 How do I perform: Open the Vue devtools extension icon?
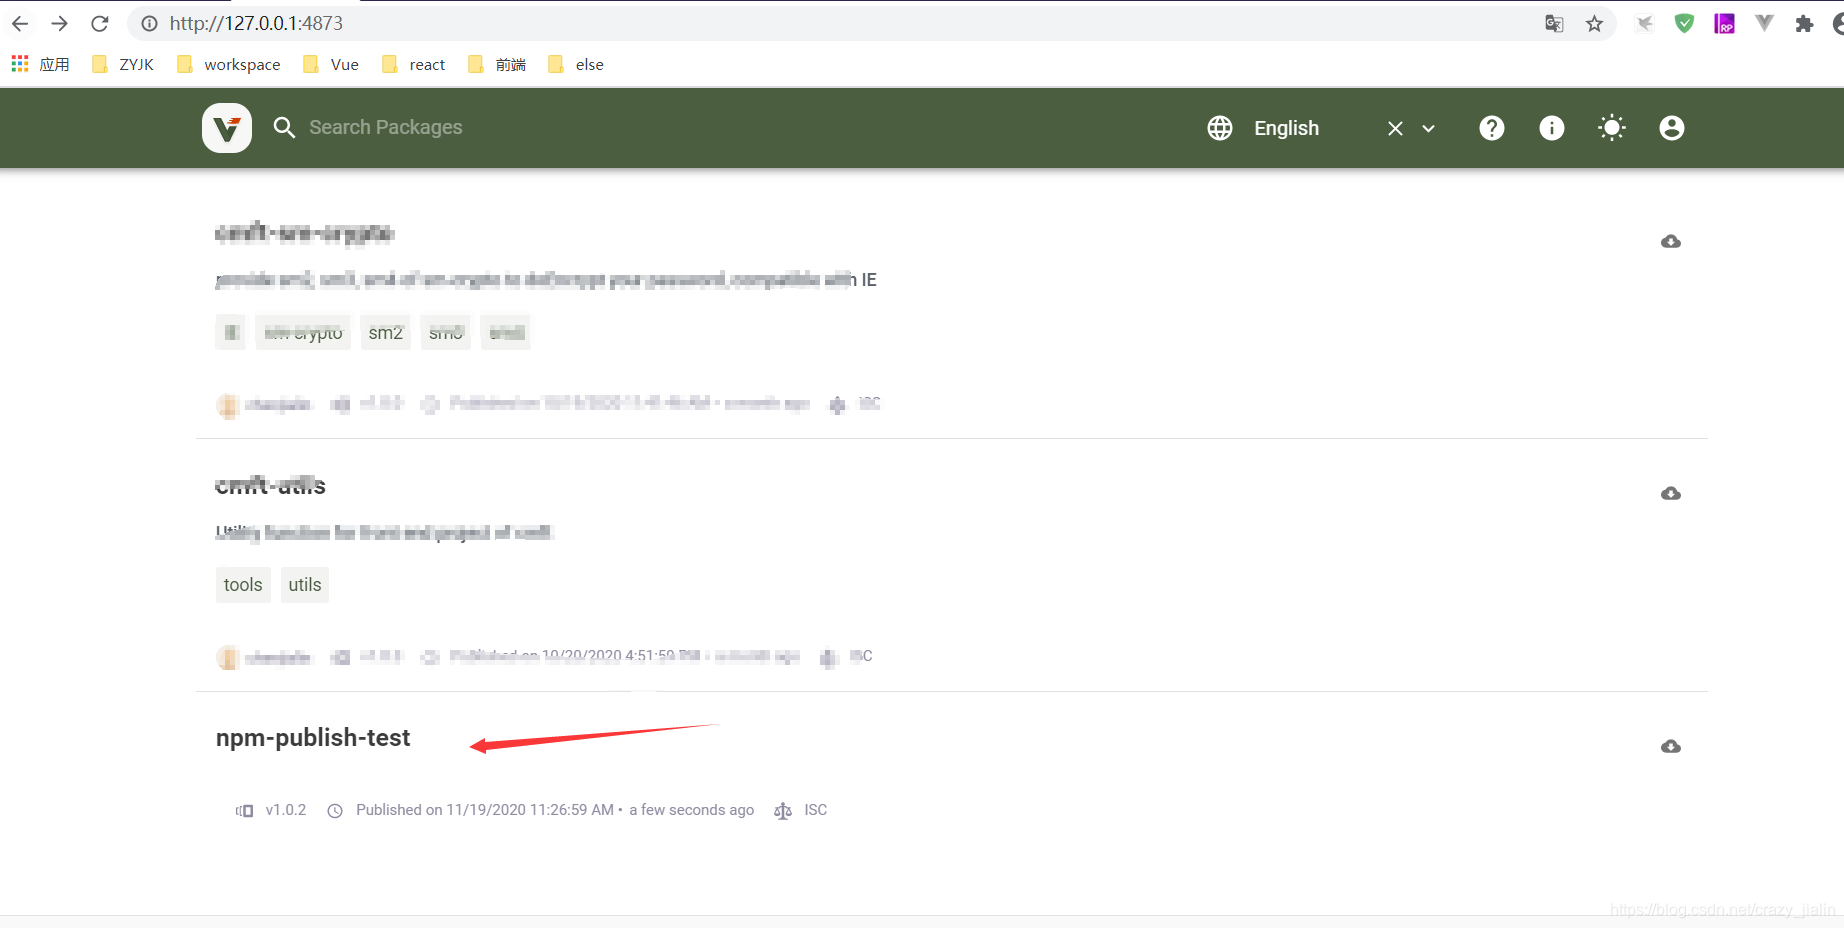(1764, 23)
